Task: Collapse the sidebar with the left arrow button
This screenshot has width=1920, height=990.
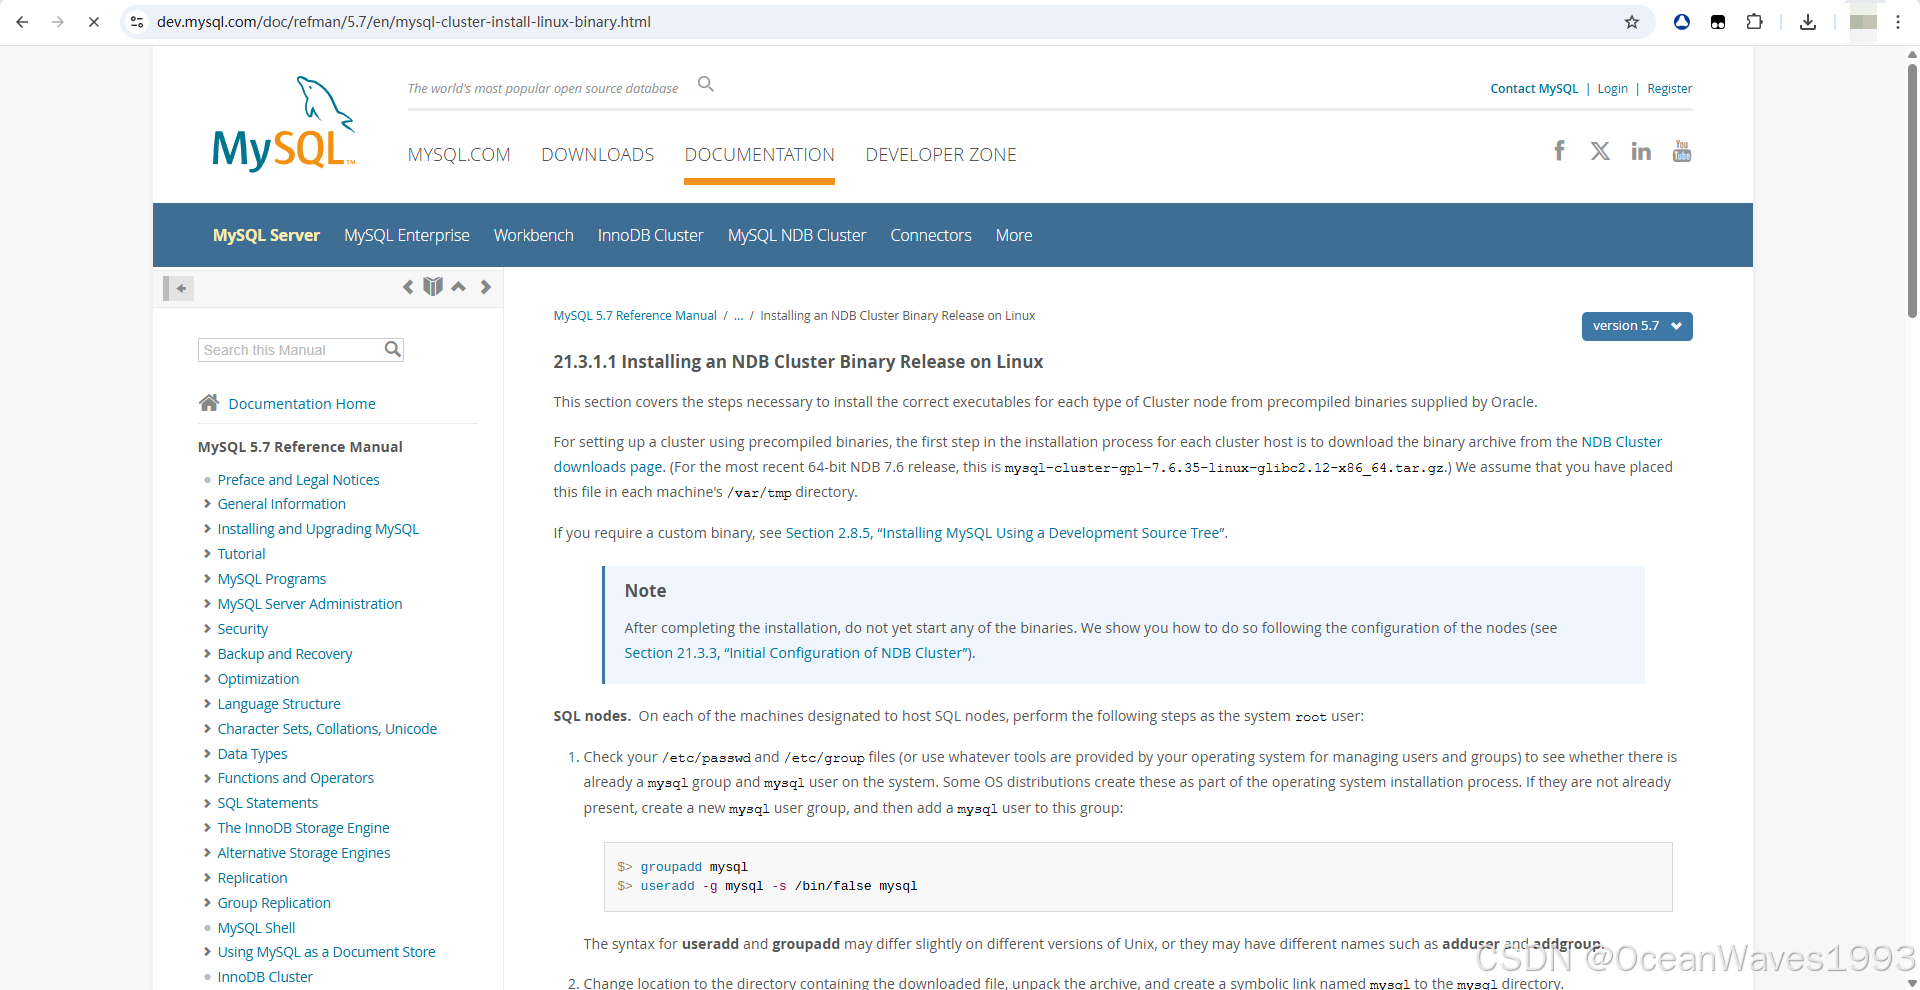Action: click(x=179, y=288)
